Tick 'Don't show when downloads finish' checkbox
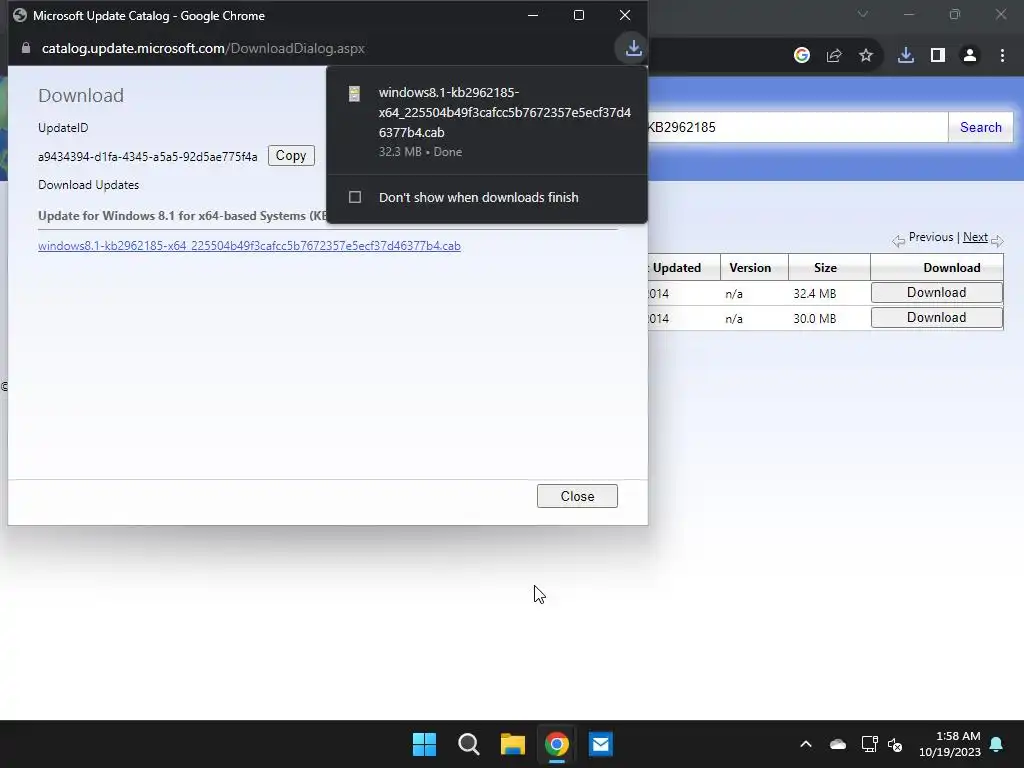 355,197
